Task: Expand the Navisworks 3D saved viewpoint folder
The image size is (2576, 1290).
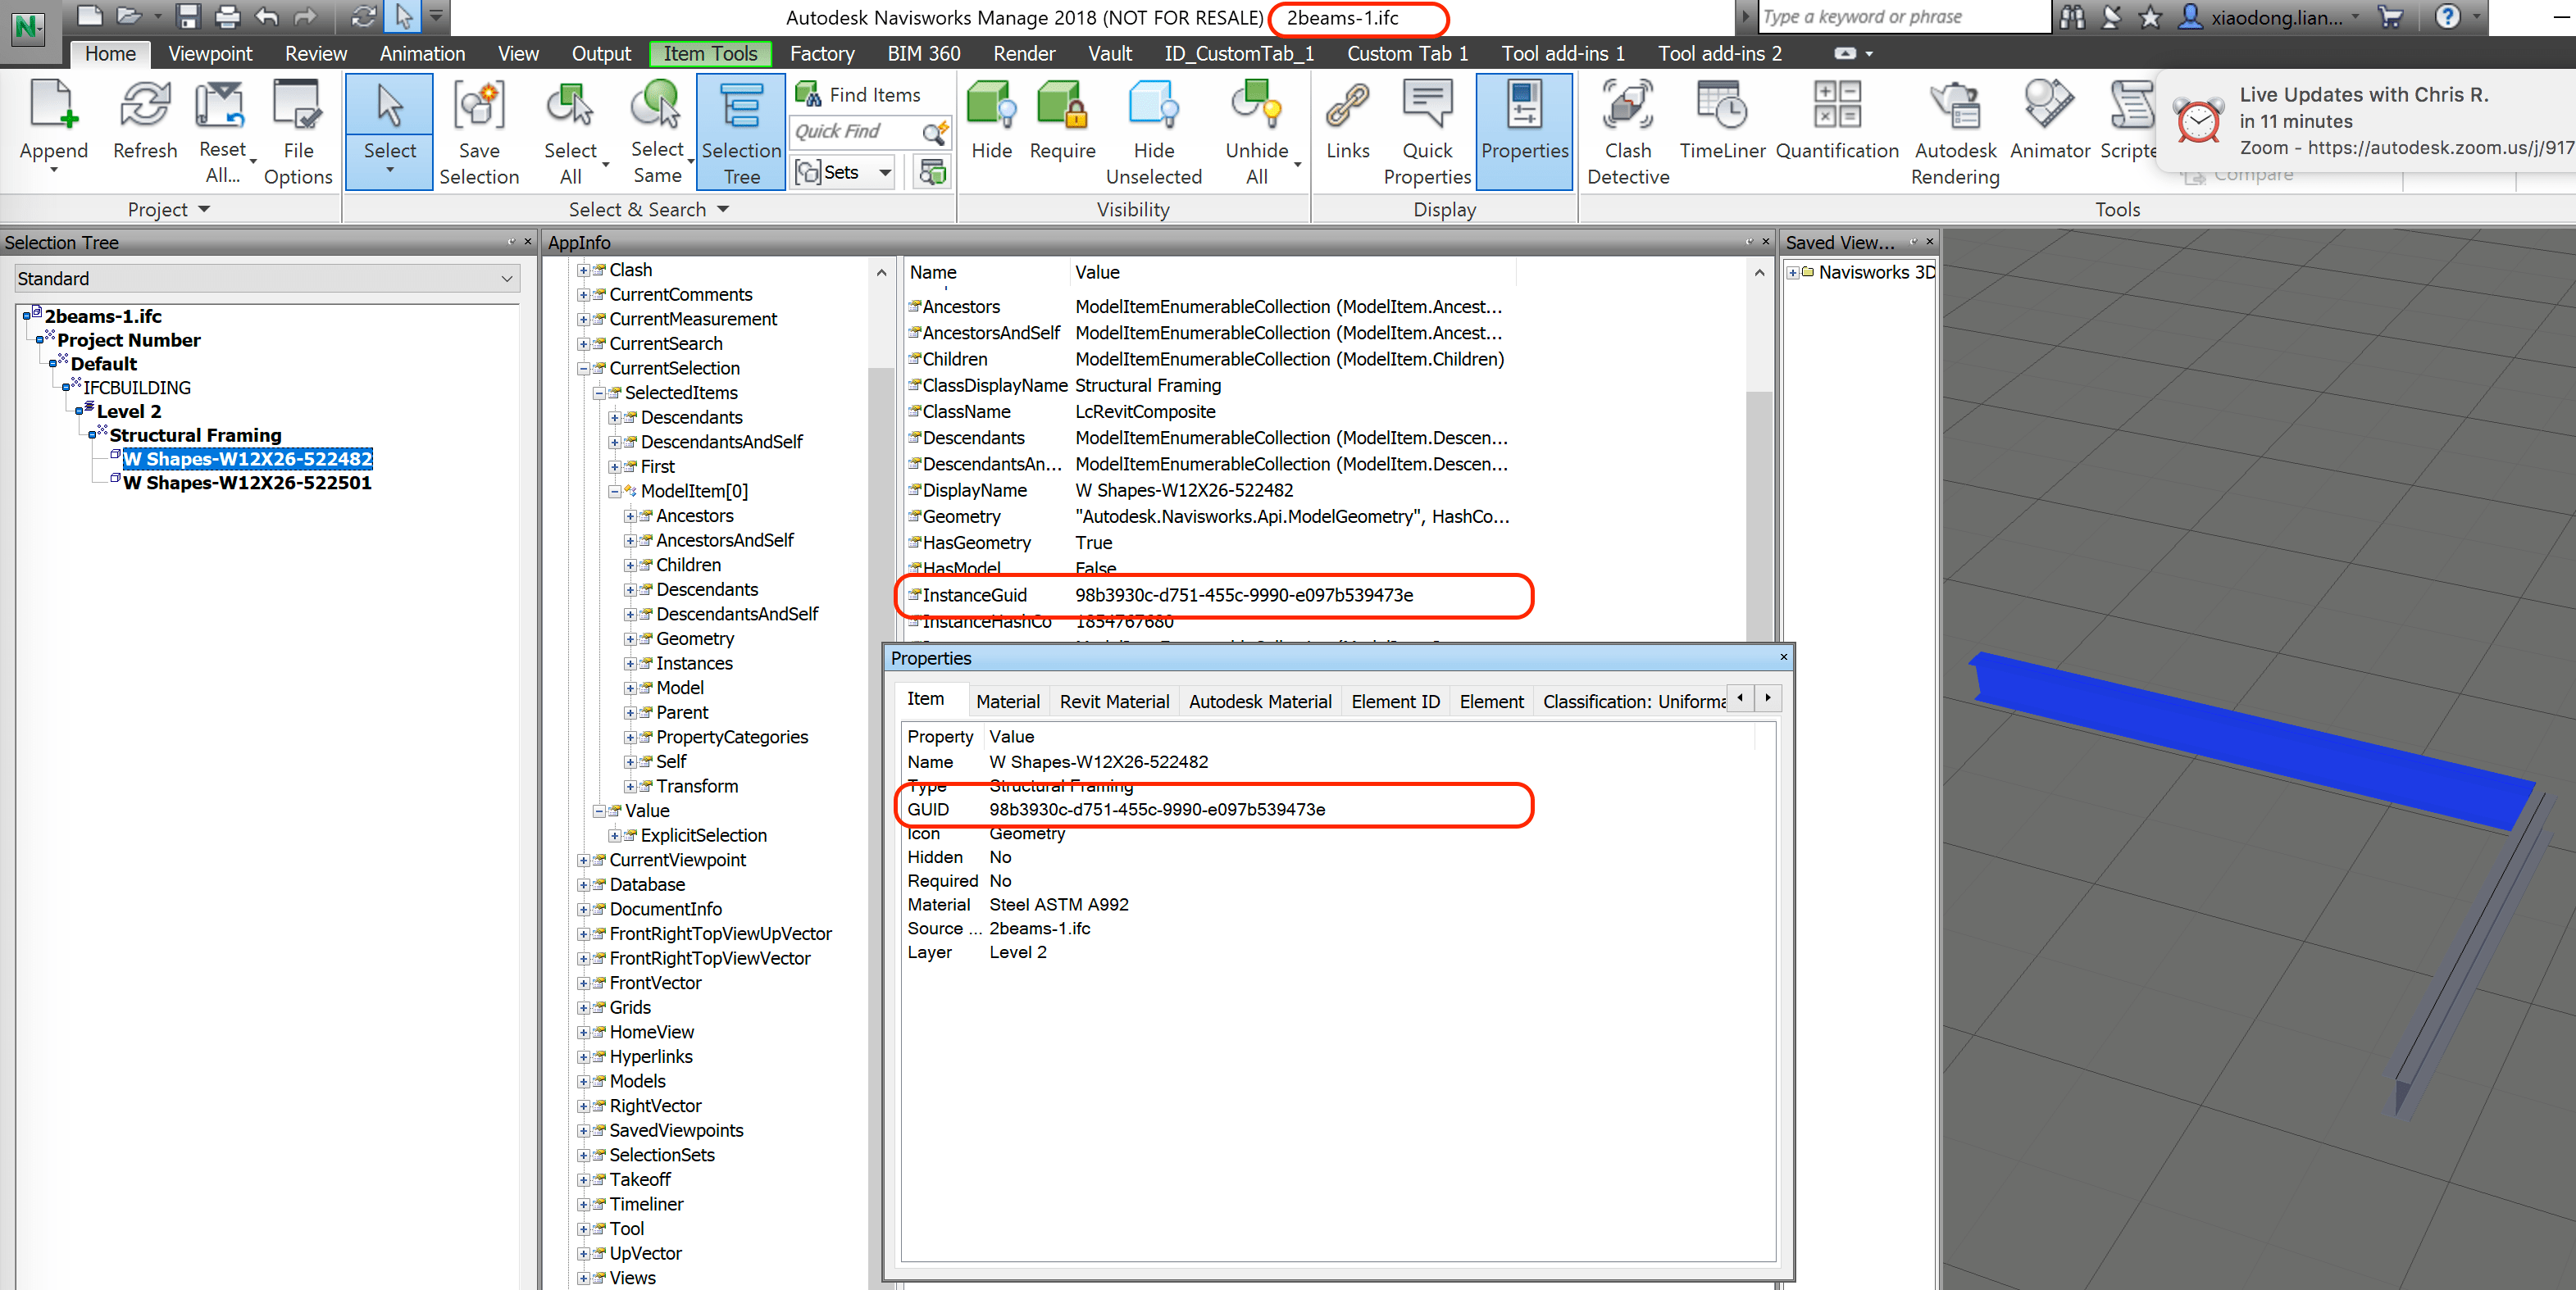Action: (x=1793, y=273)
